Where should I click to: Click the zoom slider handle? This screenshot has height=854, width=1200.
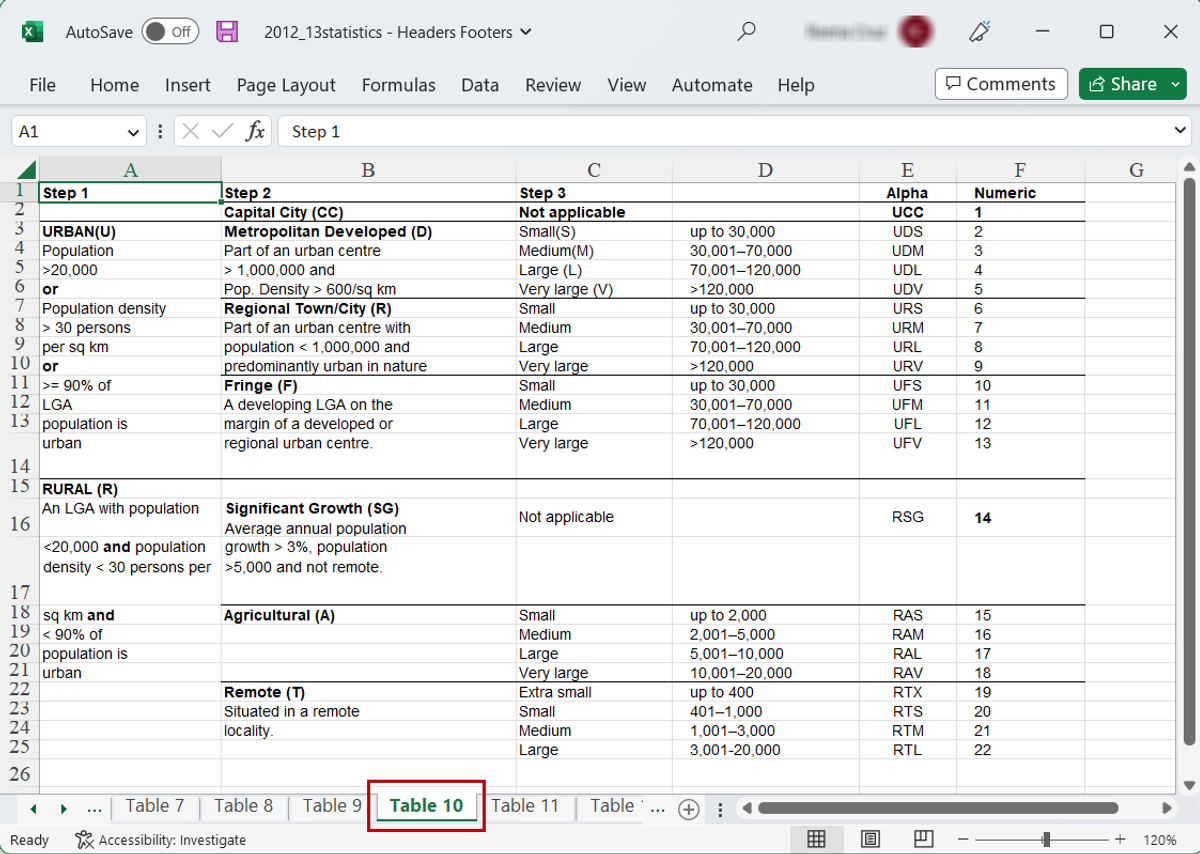coord(1046,839)
